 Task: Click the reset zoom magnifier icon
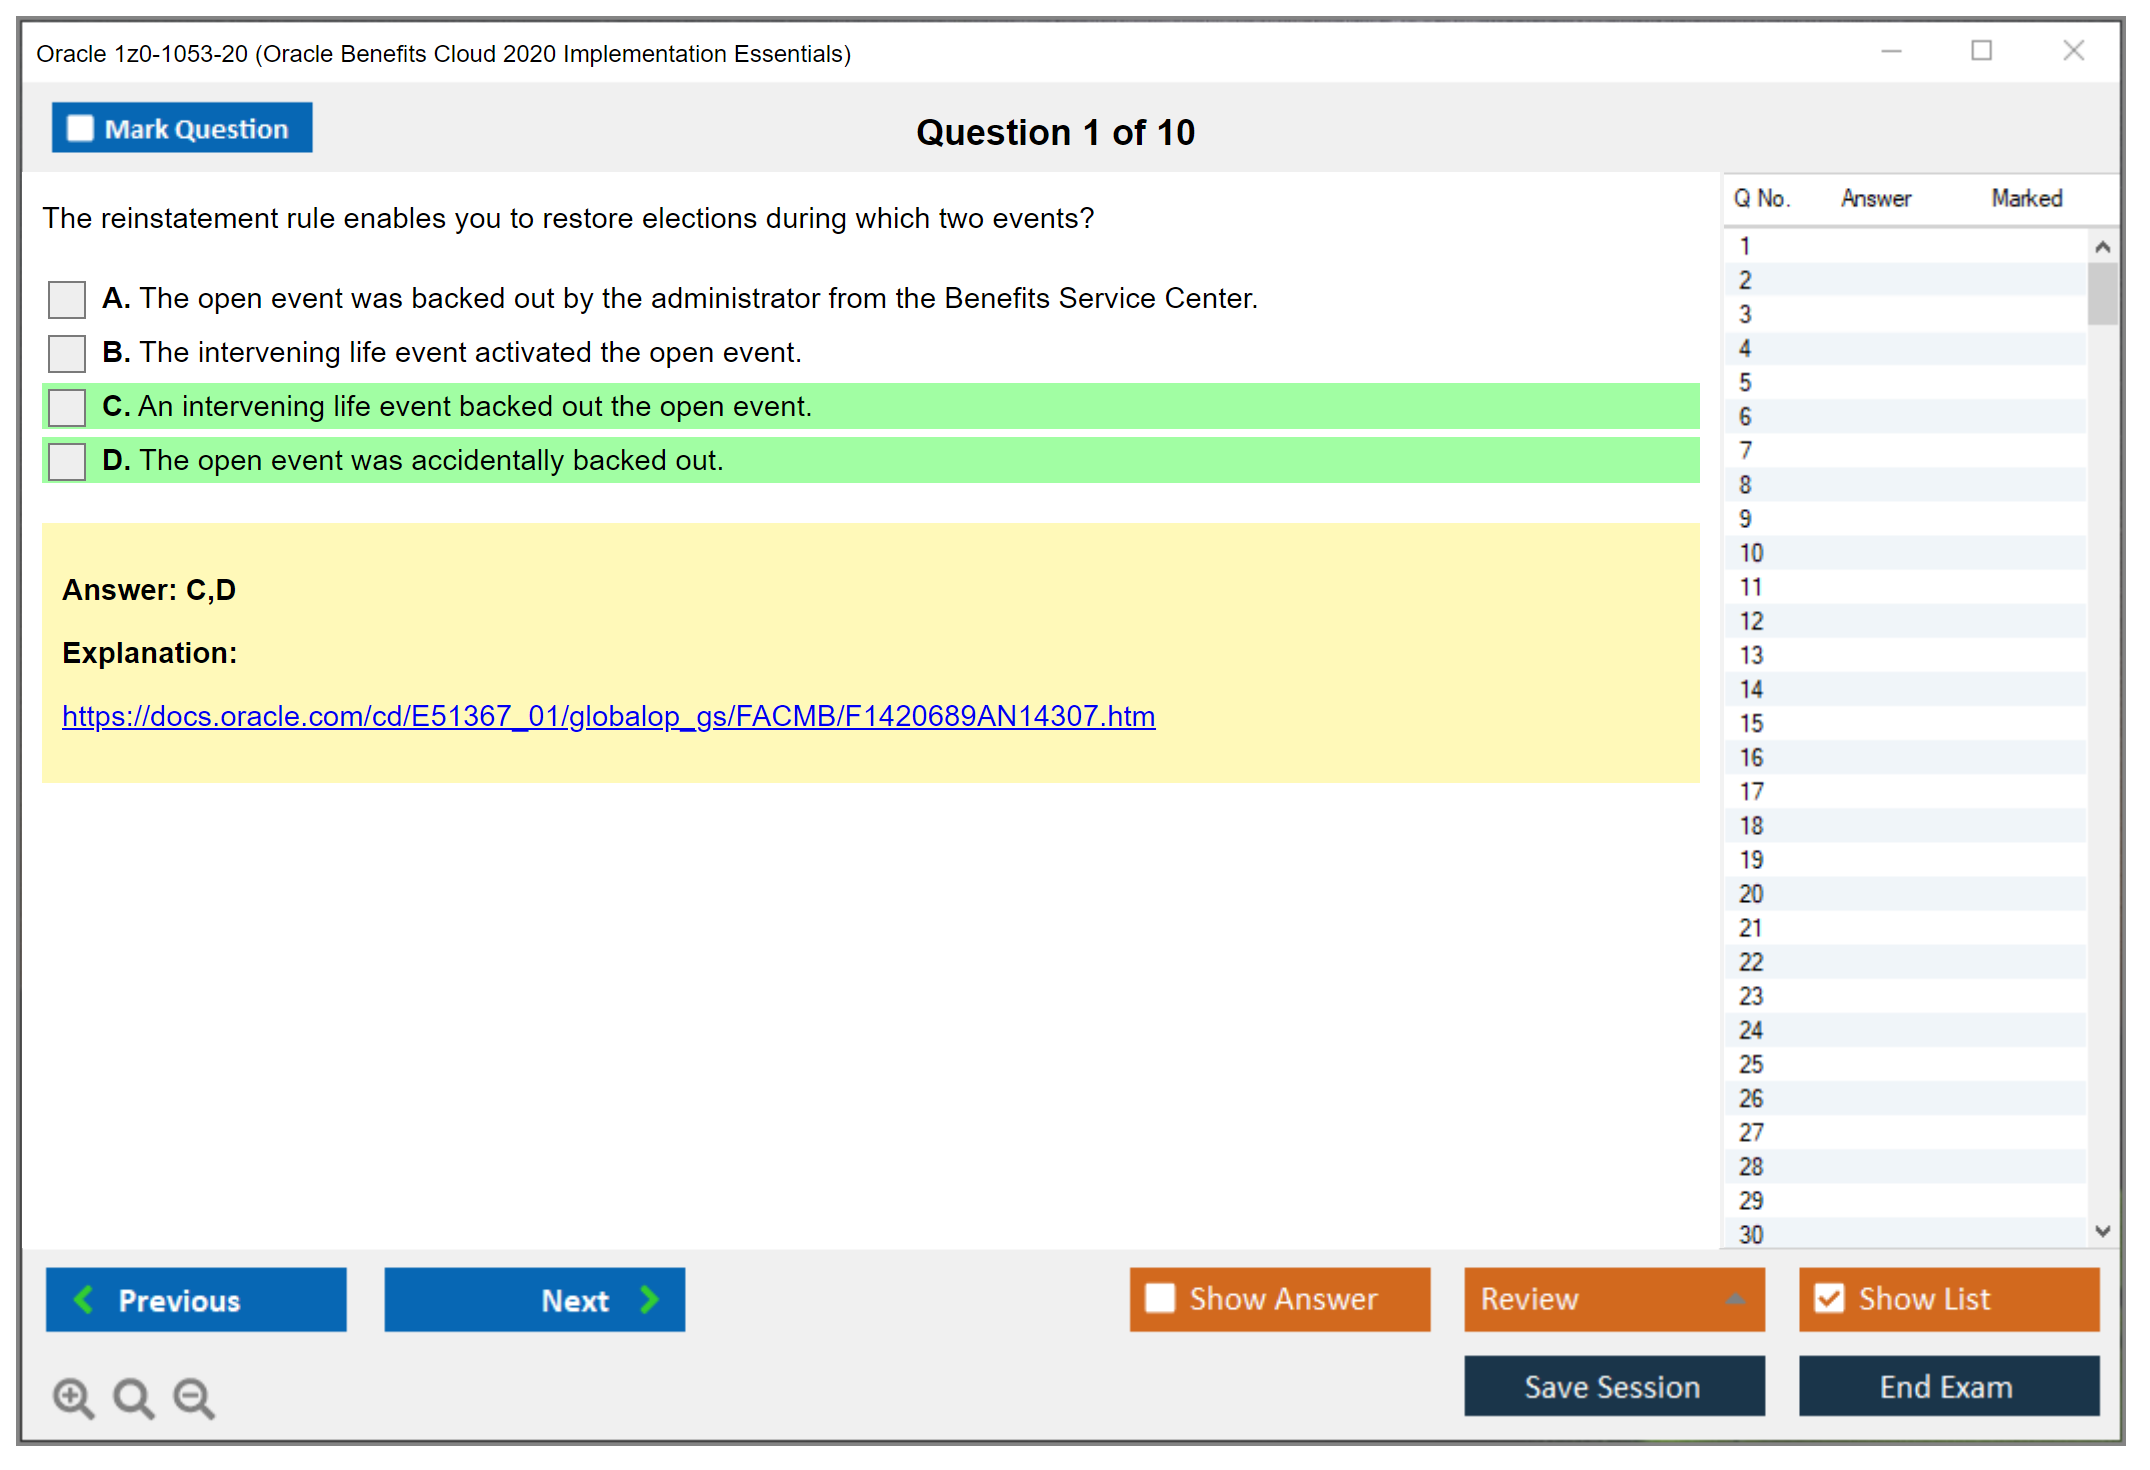click(133, 1397)
